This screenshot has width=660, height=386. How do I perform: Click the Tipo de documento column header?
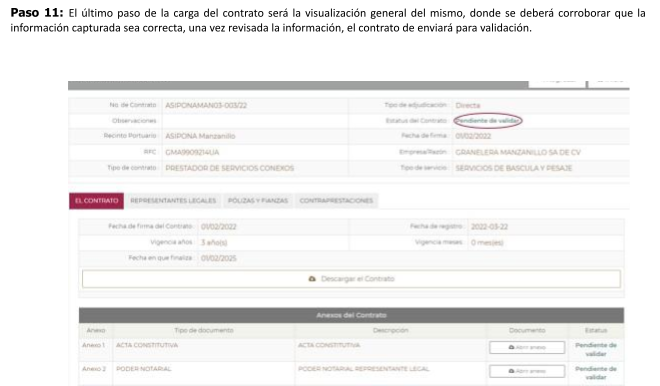(204, 330)
